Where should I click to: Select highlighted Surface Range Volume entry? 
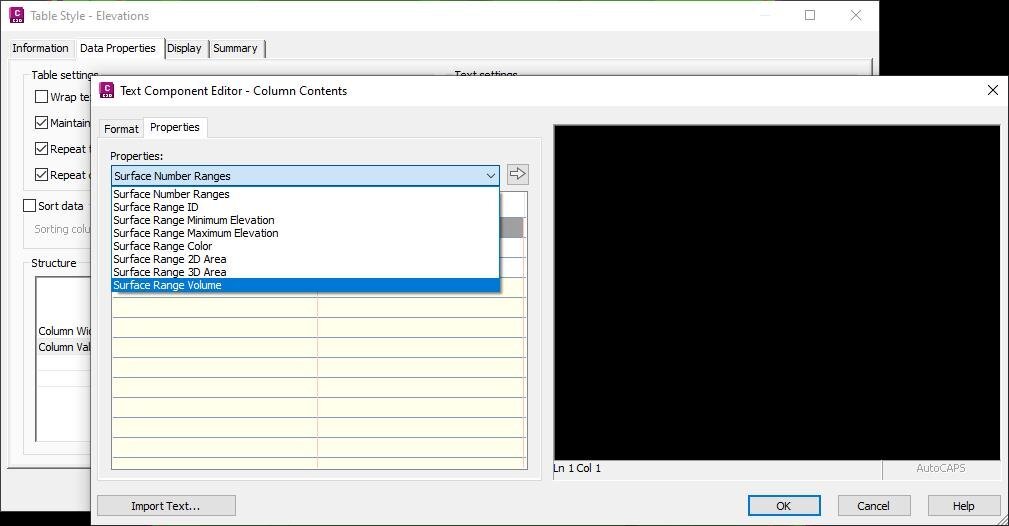[305, 285]
